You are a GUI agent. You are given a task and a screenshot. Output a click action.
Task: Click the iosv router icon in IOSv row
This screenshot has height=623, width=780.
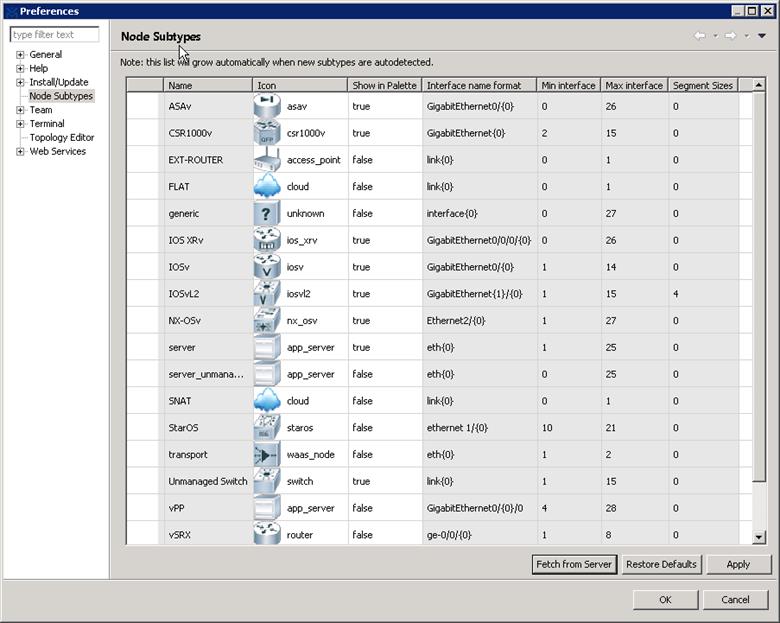(x=267, y=267)
